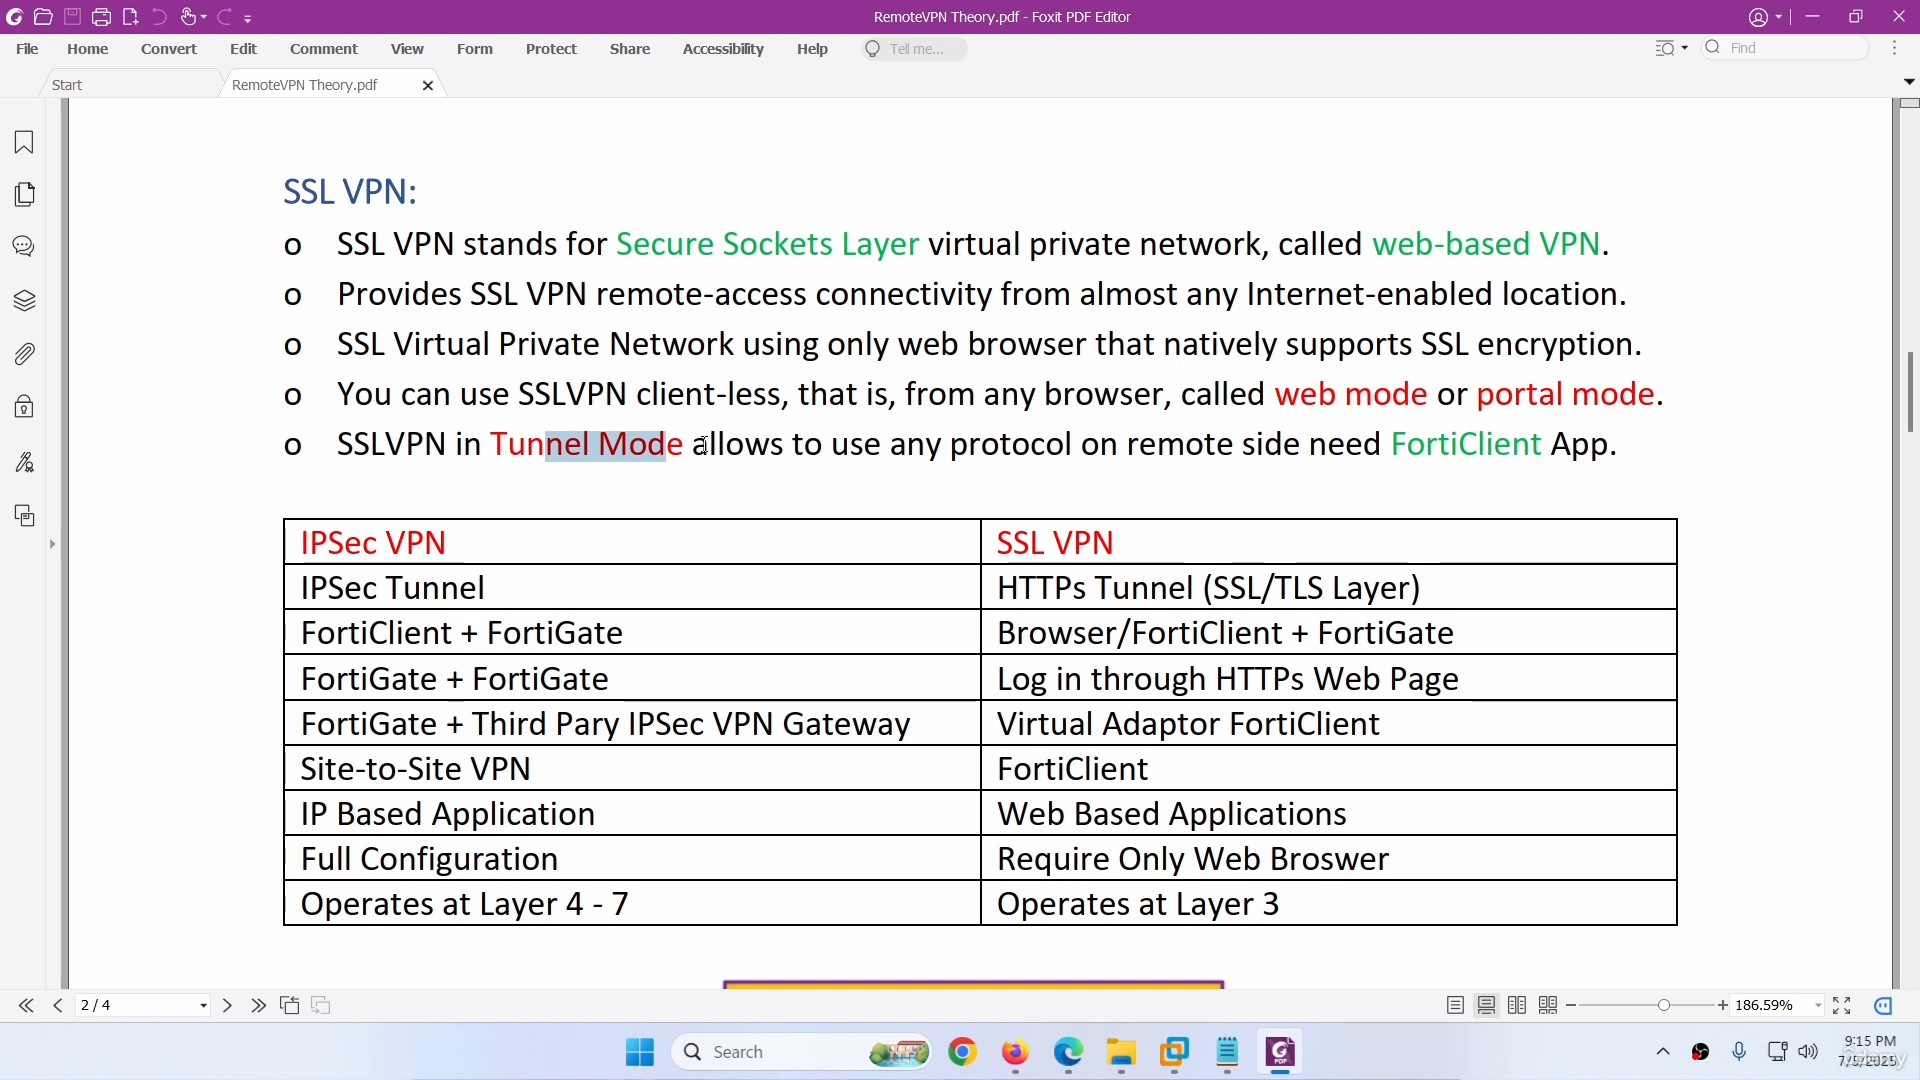
Task: Close the RemoteVPN Theory.pdf tab
Action: [428, 86]
